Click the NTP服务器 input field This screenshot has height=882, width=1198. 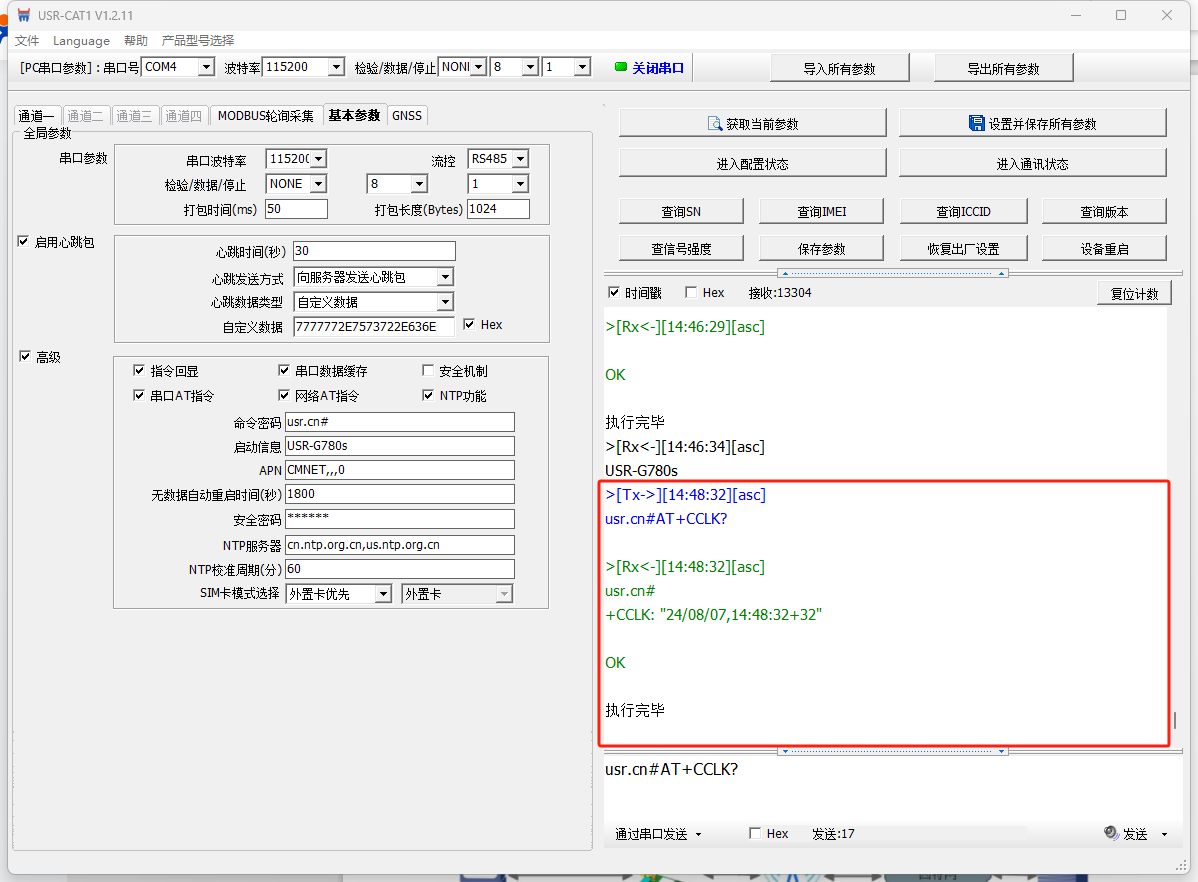[x=399, y=545]
